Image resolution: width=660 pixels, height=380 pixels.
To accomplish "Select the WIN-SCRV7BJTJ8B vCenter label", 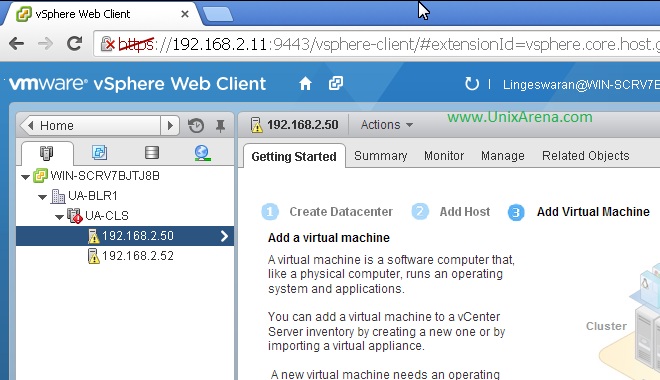I will [x=105, y=175].
